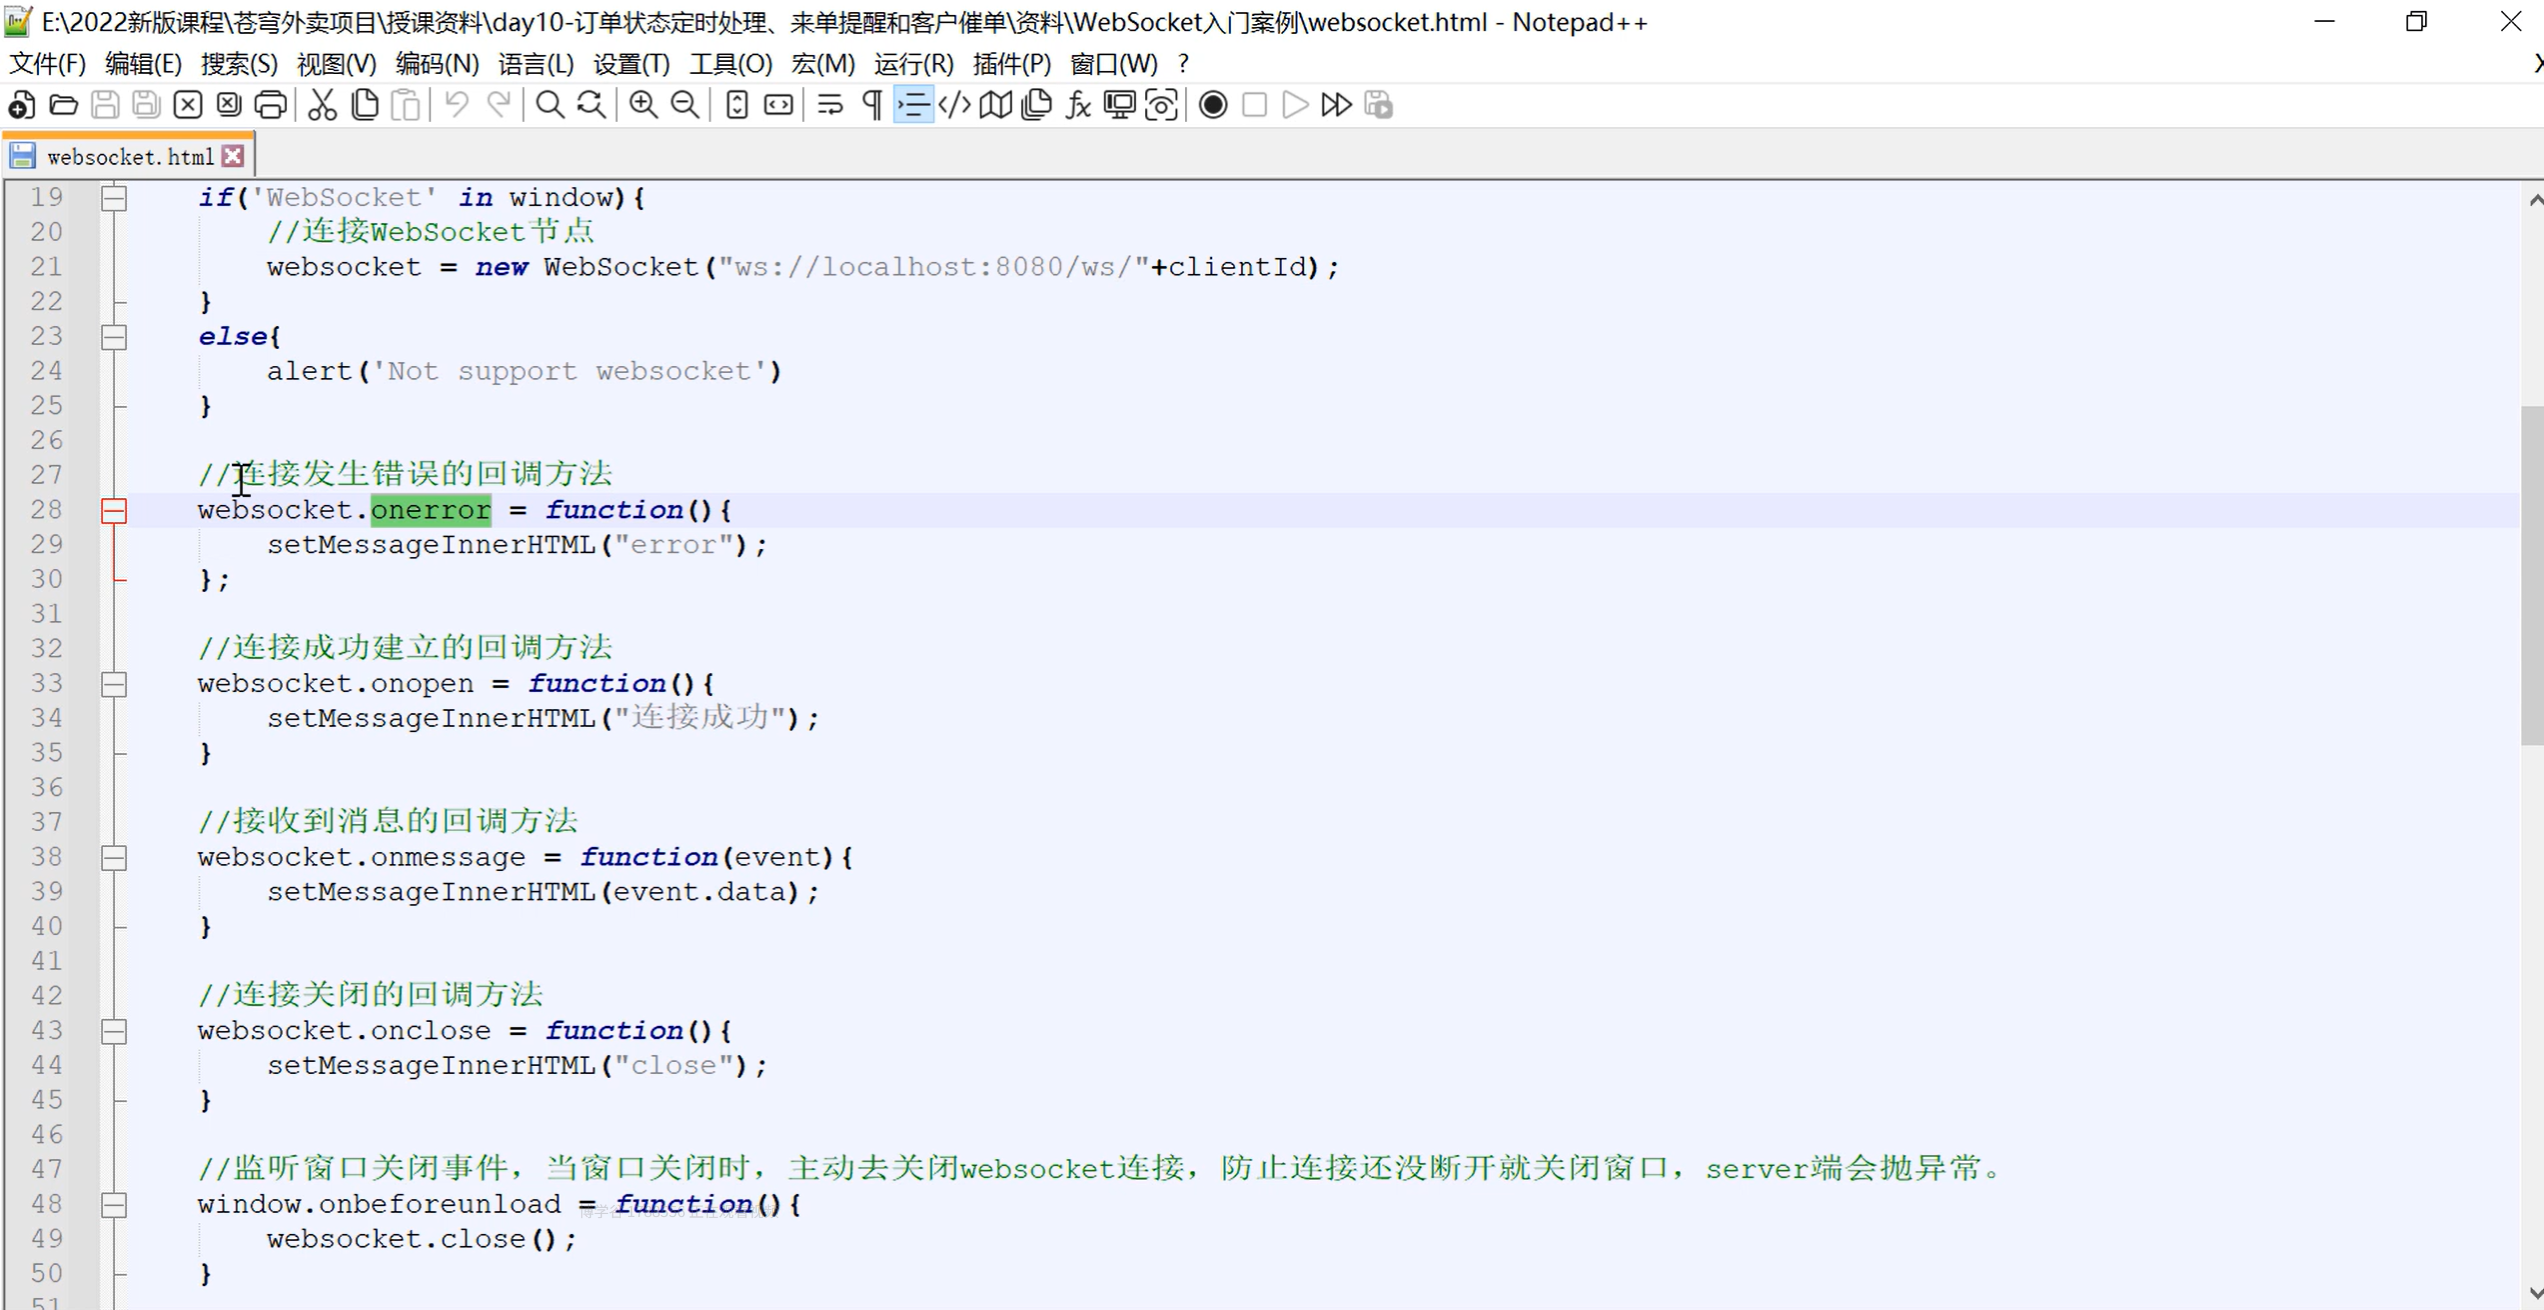This screenshot has height=1310, width=2544.
Task: Open the Find magnifier tool
Action: 549,105
